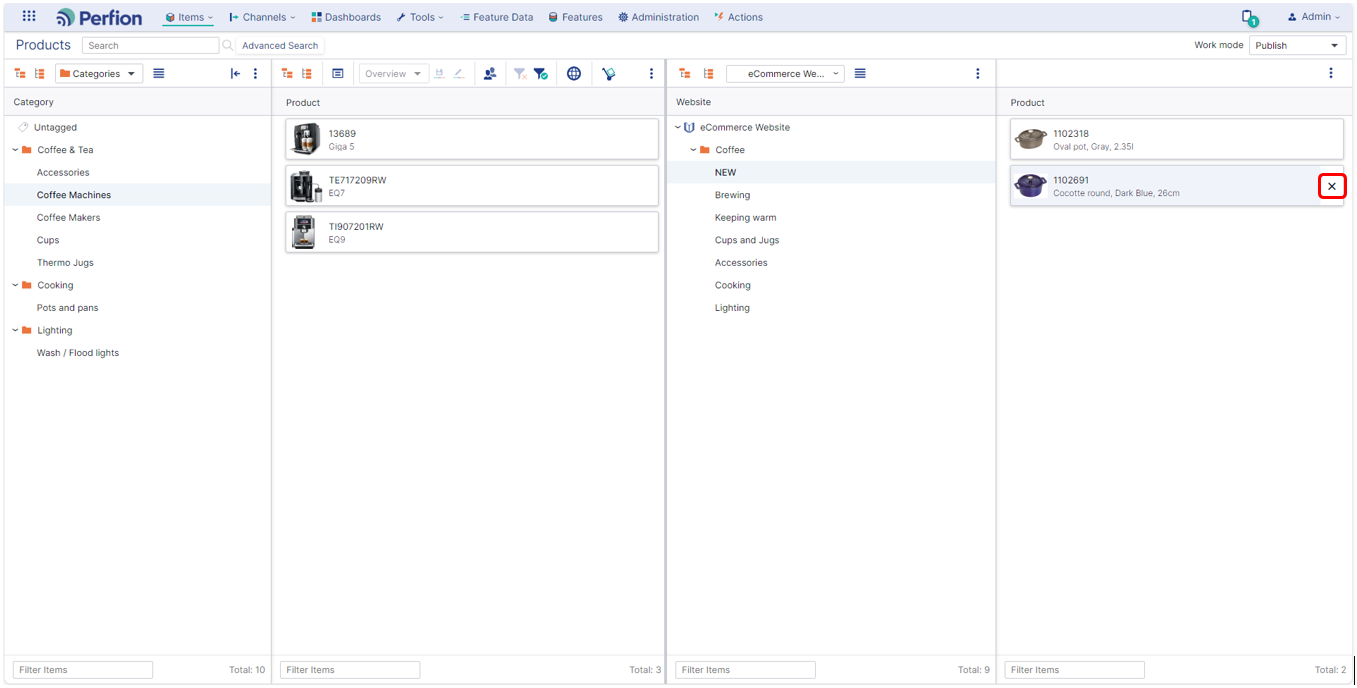Click list icon beside eCommerce dropdown
This screenshot has width=1357, height=688.
tap(860, 73)
